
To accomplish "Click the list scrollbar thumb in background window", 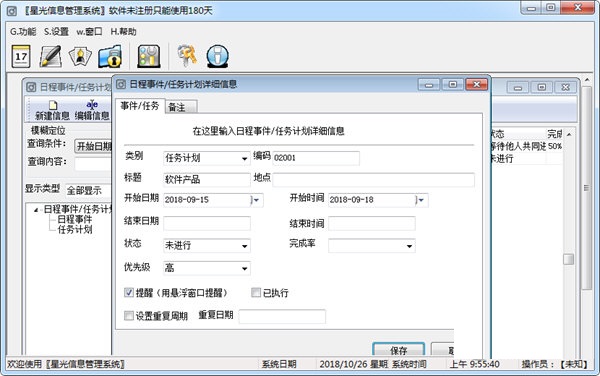I will point(569,259).
